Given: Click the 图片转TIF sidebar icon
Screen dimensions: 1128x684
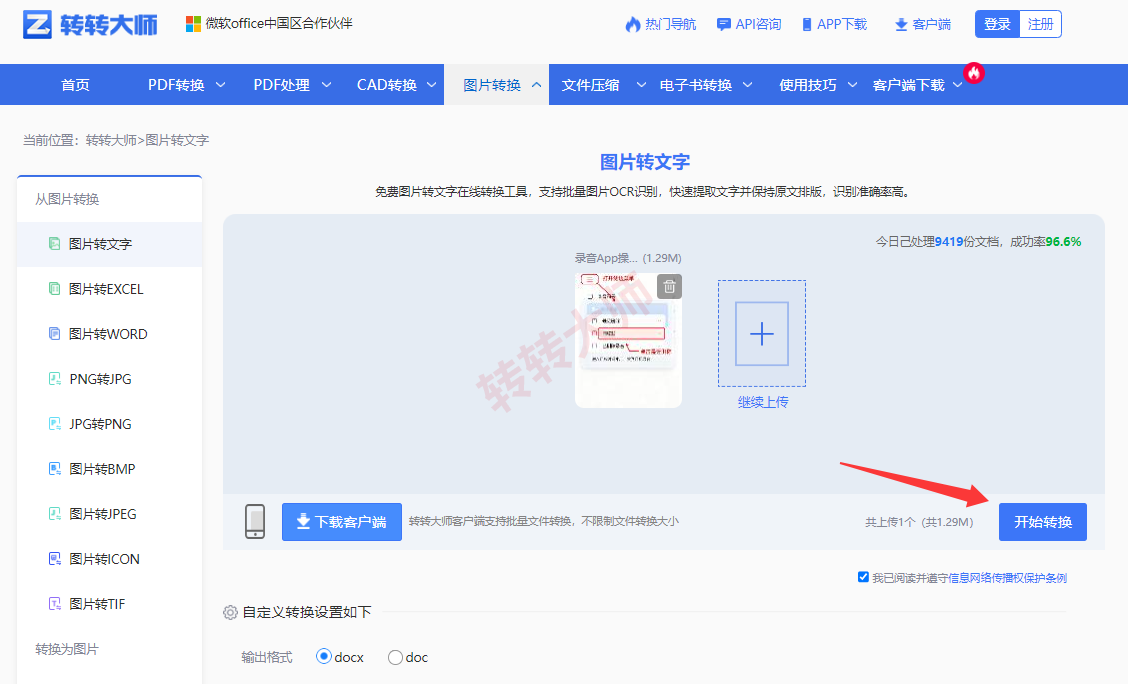Looking at the screenshot, I should click(x=54, y=603).
